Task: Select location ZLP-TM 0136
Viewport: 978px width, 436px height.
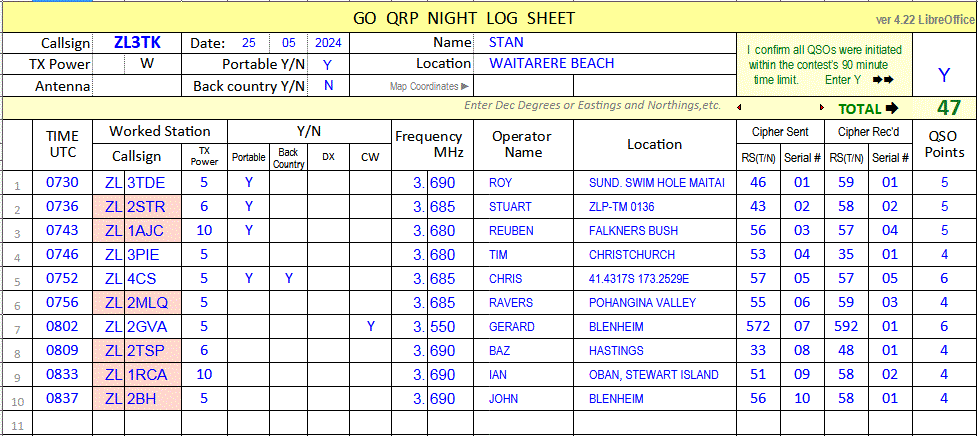Action: [x=622, y=206]
